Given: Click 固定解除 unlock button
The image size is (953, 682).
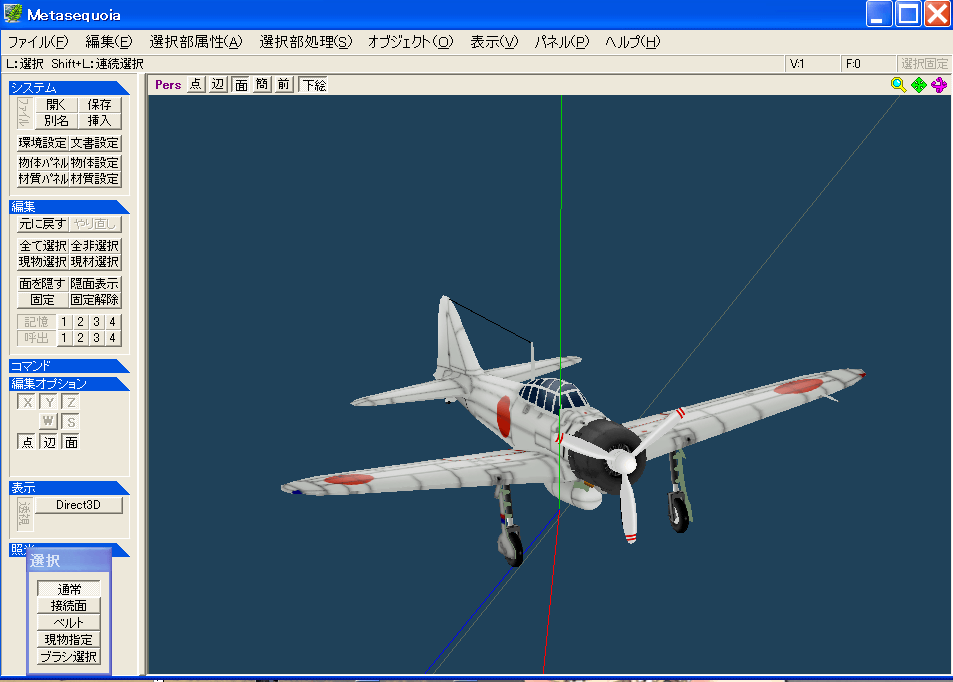Looking at the screenshot, I should click(x=95, y=300).
